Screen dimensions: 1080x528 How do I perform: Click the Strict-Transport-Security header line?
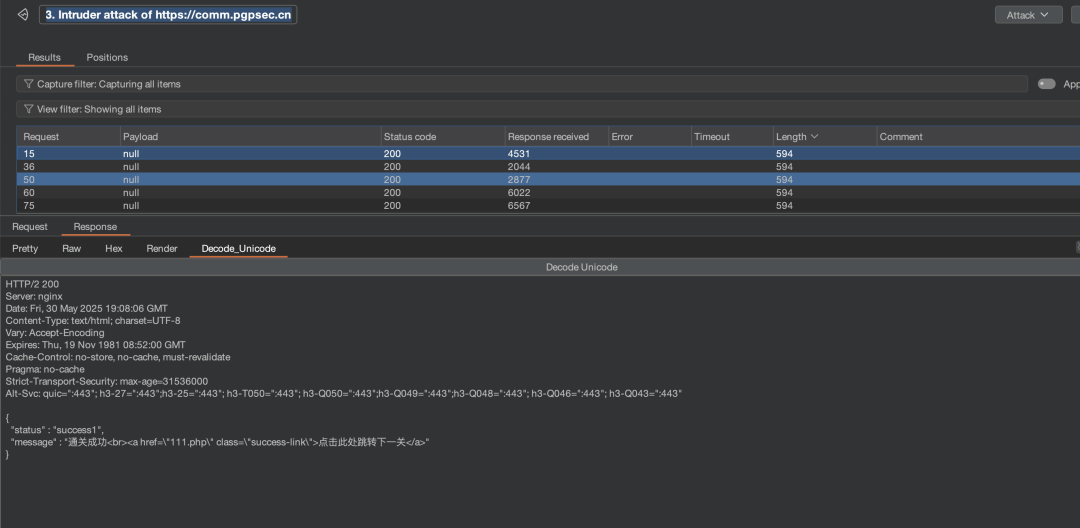pyautogui.click(x=107, y=381)
